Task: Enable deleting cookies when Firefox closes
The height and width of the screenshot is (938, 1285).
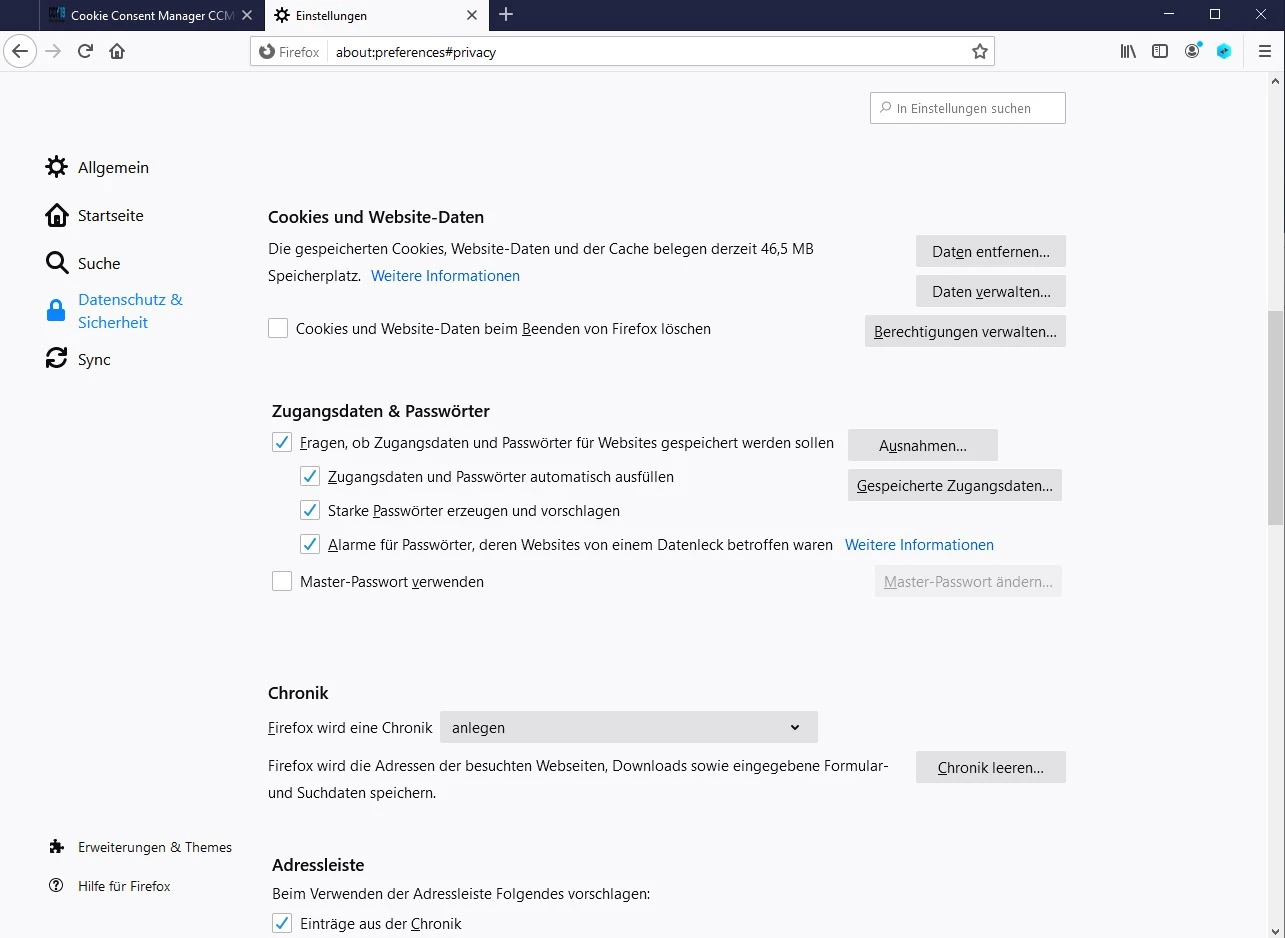Action: click(x=278, y=328)
